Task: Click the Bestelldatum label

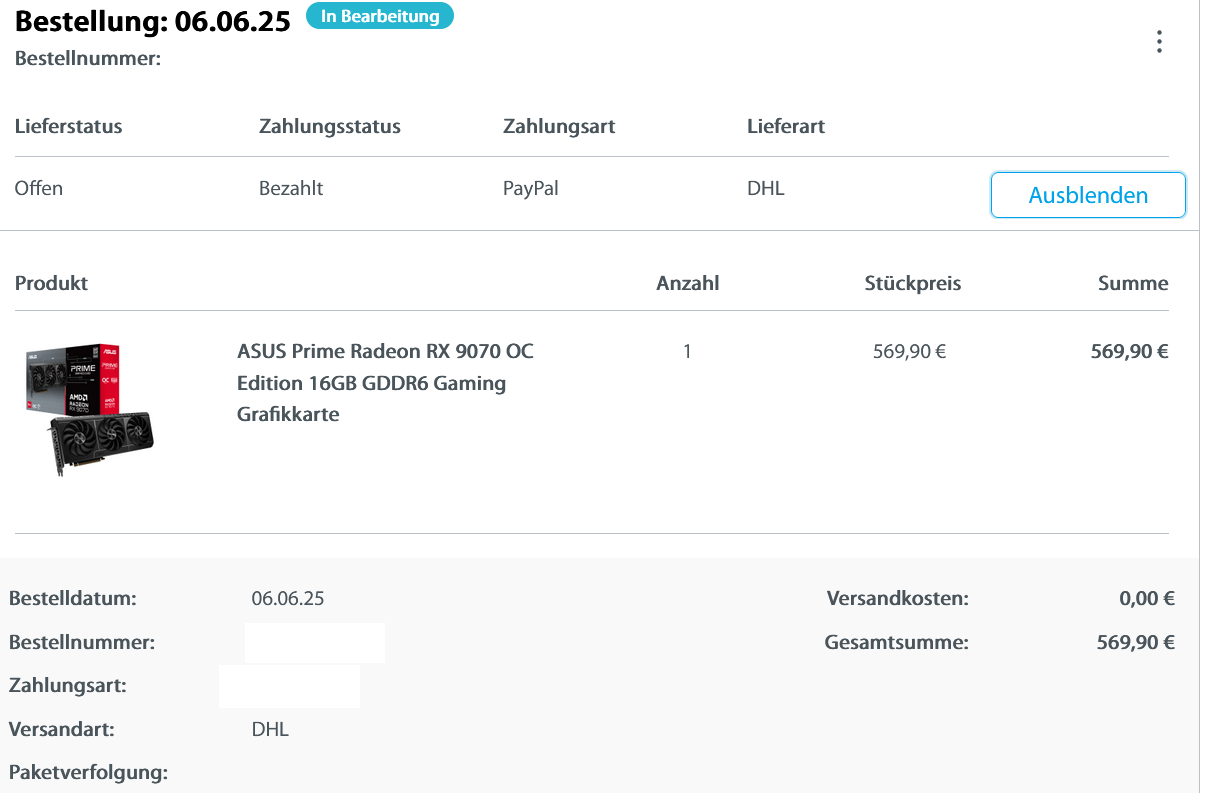Action: 72,599
